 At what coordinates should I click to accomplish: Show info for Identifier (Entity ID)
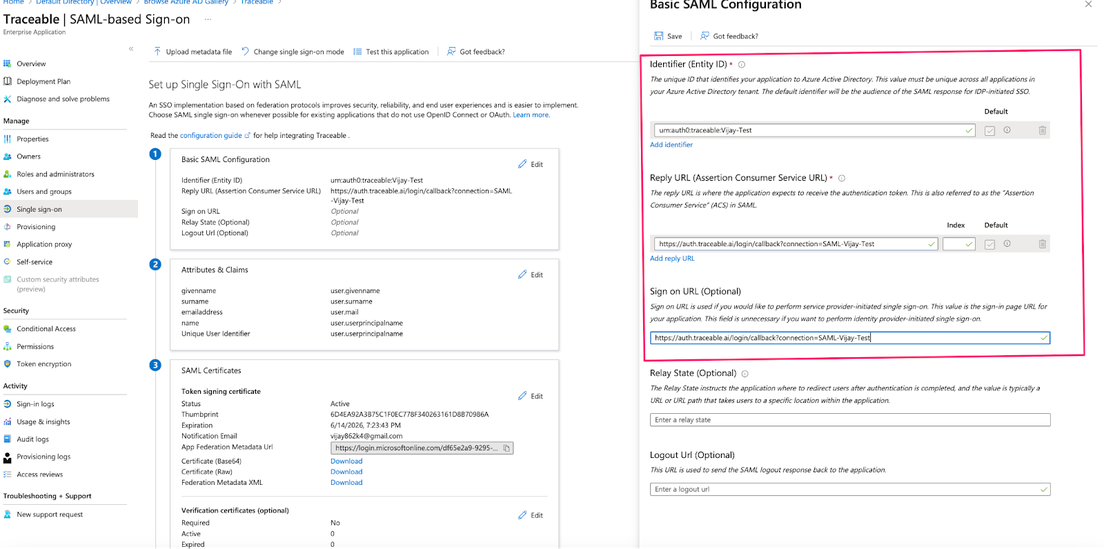pos(741,64)
